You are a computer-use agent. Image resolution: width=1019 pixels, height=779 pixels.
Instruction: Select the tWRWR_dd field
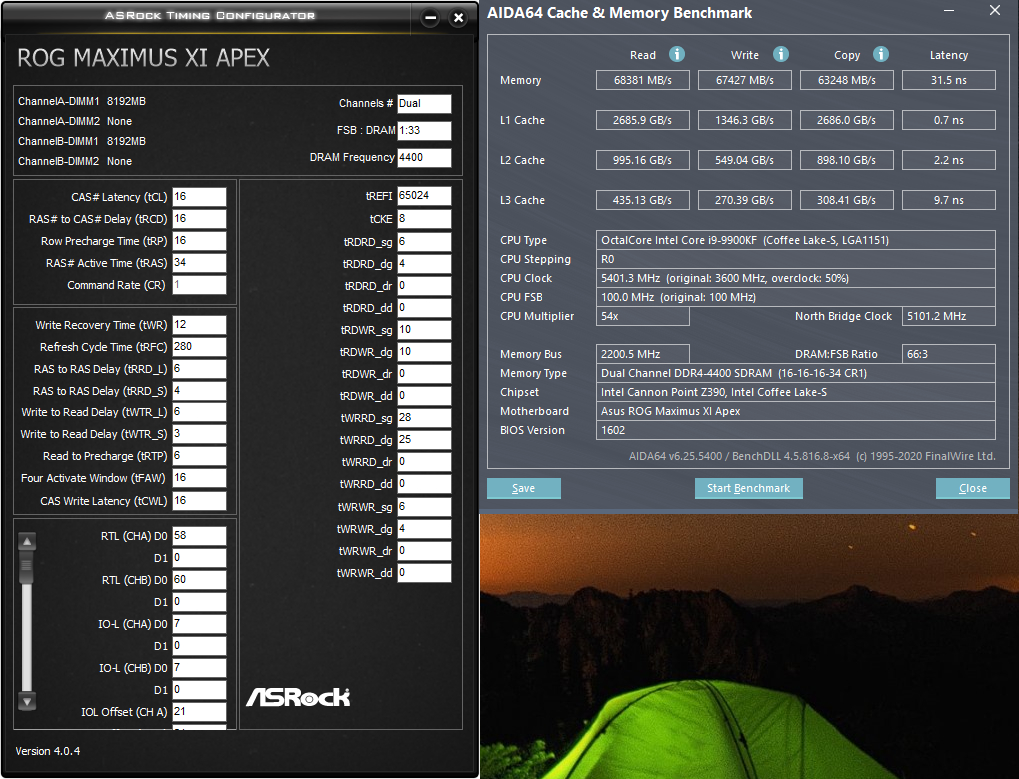point(424,573)
